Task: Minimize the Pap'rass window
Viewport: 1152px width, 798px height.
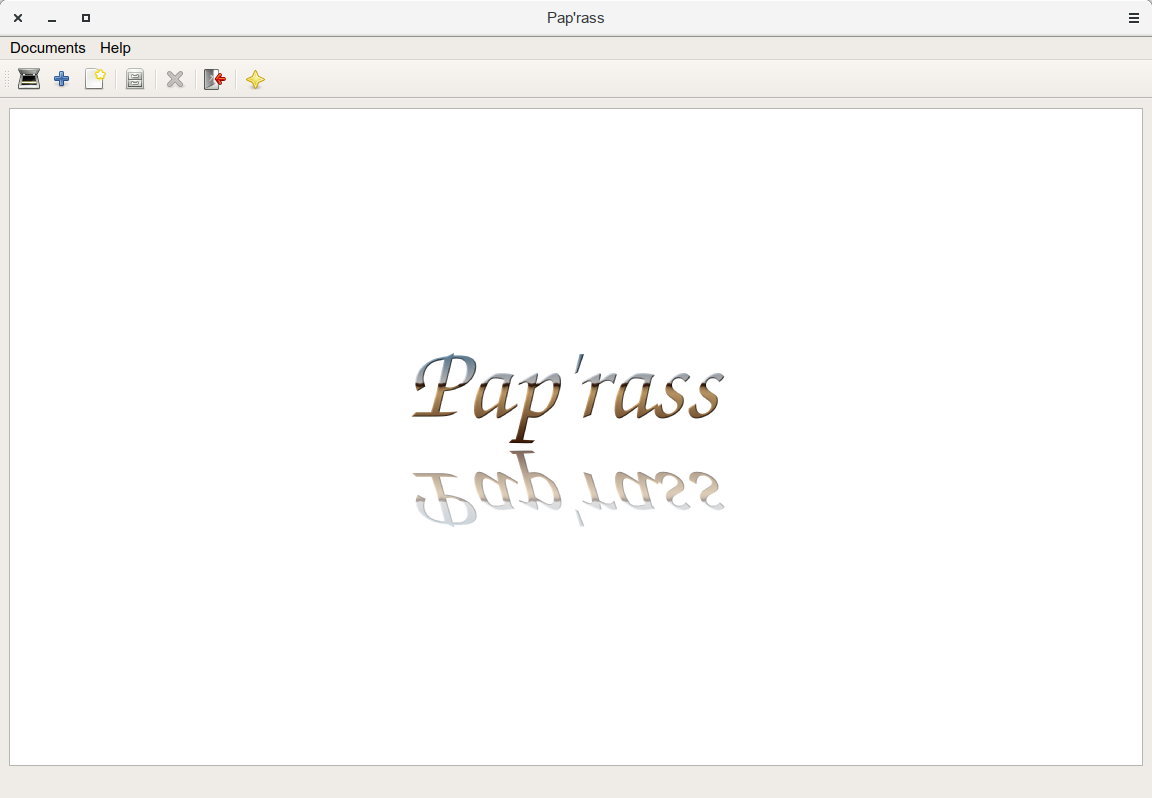Action: click(x=52, y=18)
